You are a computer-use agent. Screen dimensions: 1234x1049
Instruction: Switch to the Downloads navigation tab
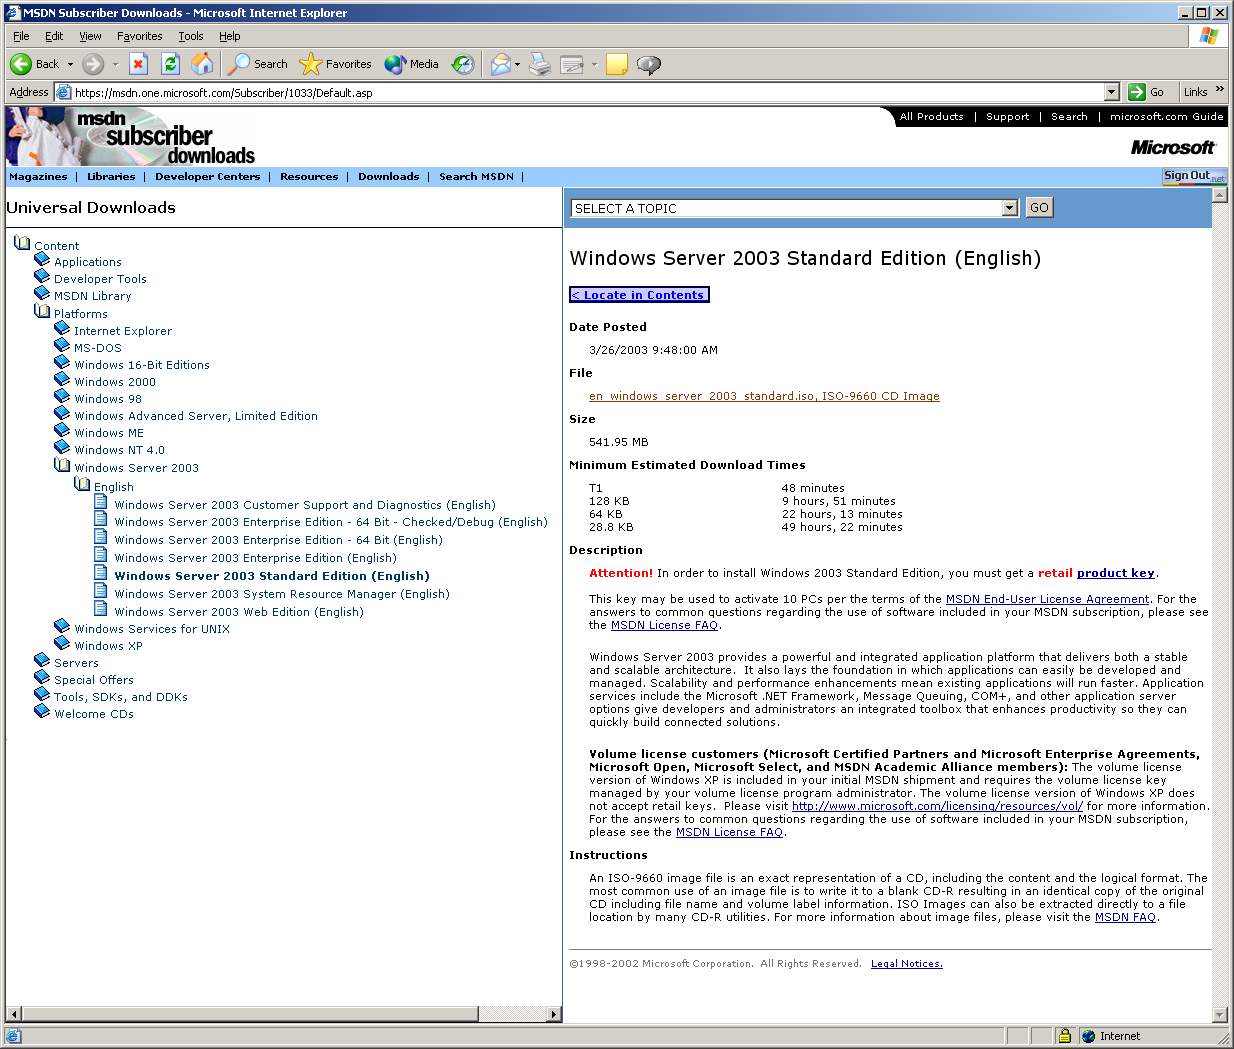388,176
